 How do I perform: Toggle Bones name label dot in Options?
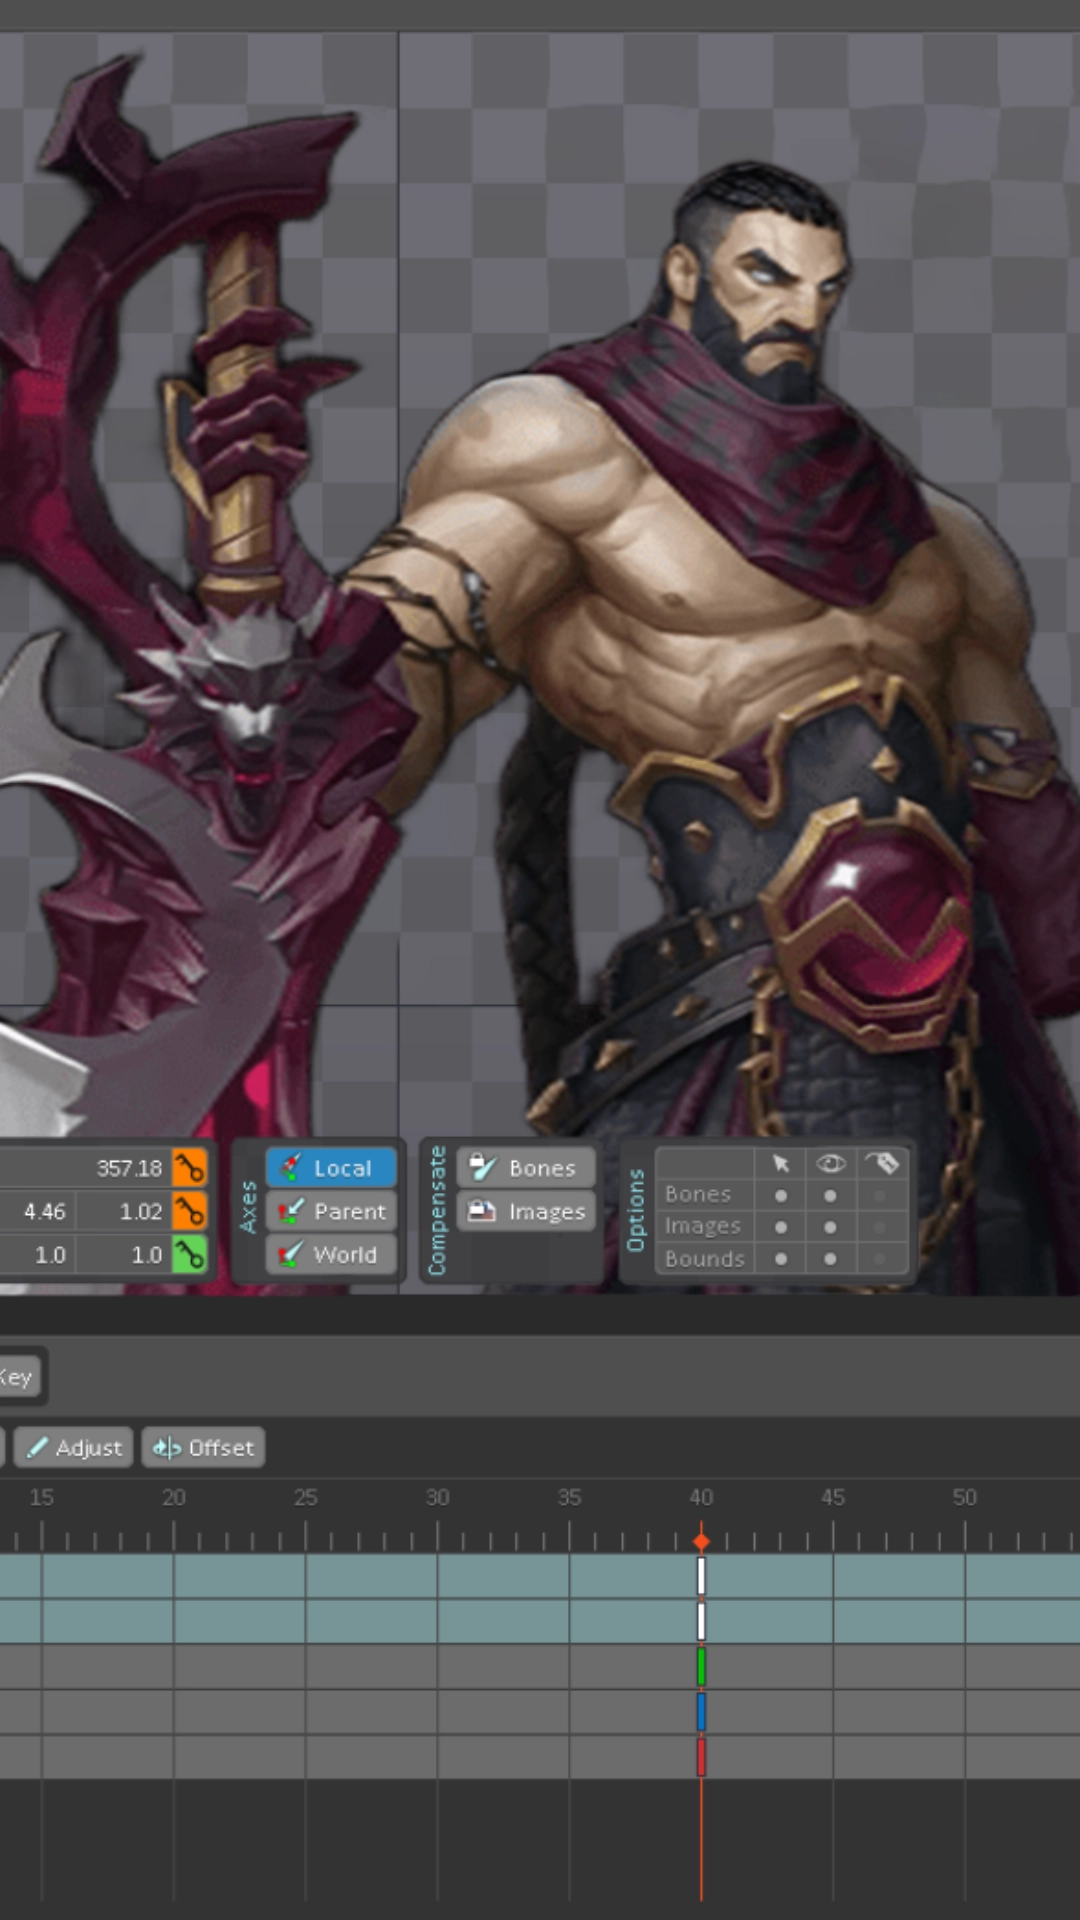pos(880,1195)
